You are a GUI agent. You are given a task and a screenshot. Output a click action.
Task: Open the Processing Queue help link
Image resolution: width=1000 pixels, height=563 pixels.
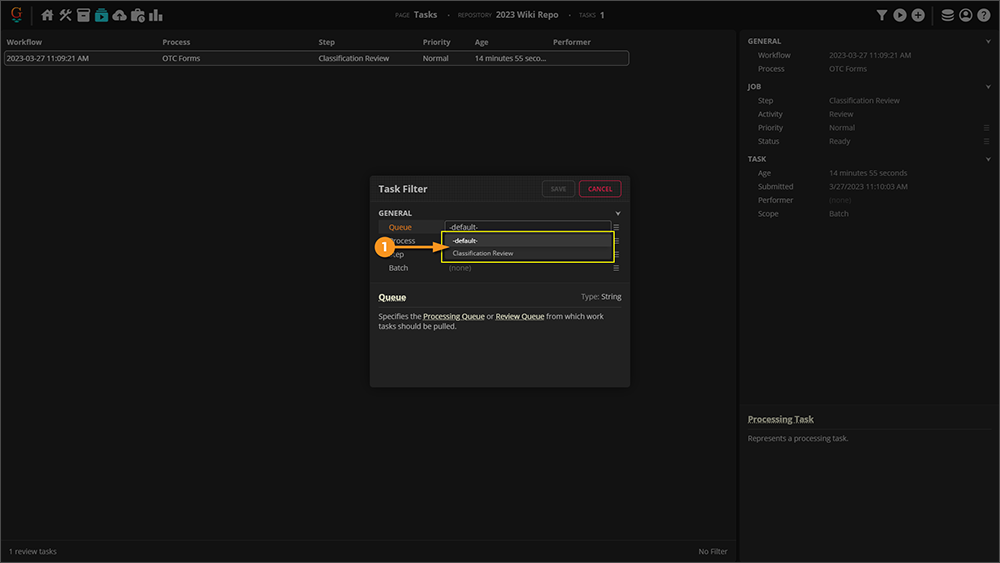click(x=455, y=317)
